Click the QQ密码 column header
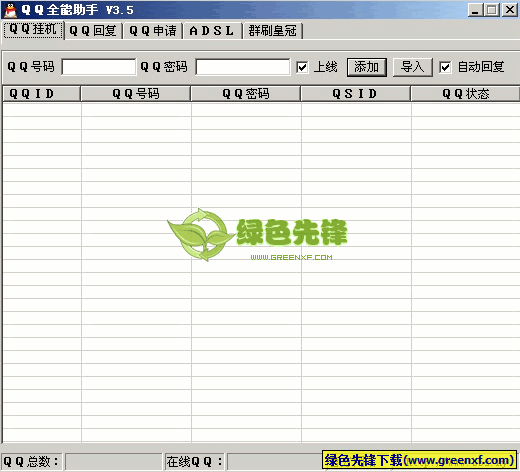 point(246,94)
